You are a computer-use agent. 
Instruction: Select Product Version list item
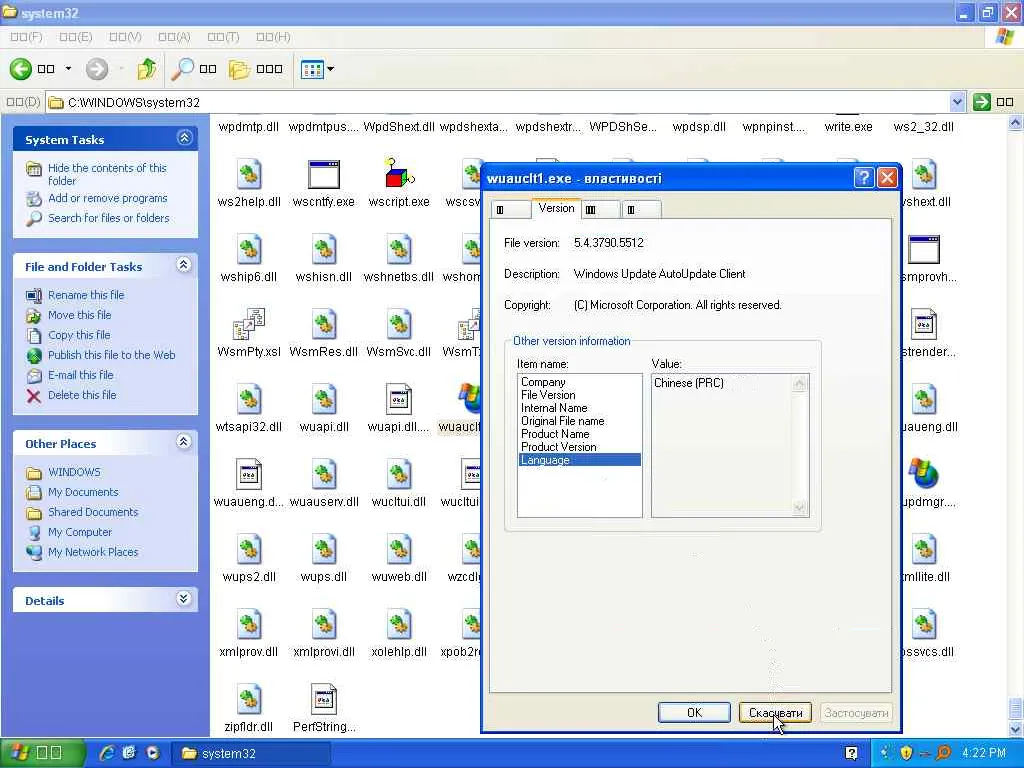pyautogui.click(x=579, y=447)
